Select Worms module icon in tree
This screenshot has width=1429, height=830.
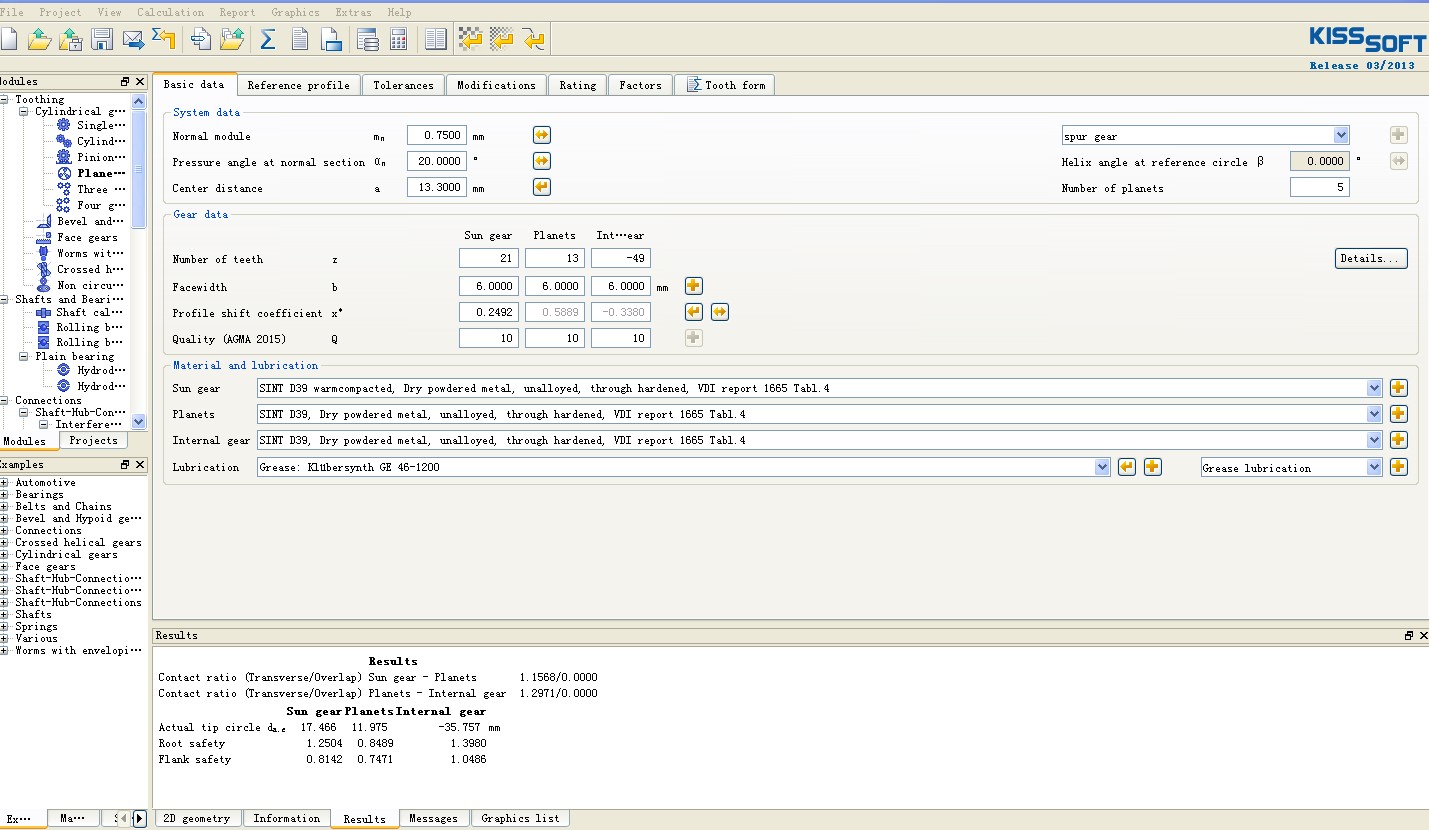point(43,253)
